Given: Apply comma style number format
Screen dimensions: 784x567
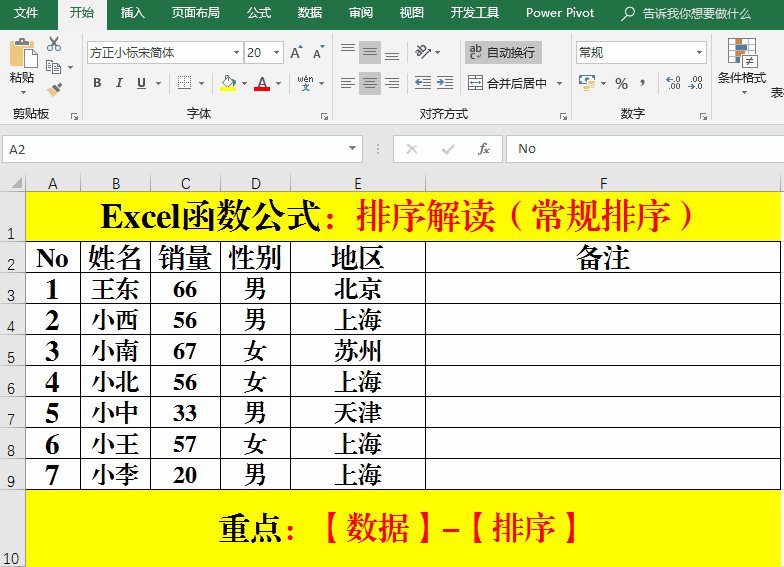Looking at the screenshot, I should [643, 83].
